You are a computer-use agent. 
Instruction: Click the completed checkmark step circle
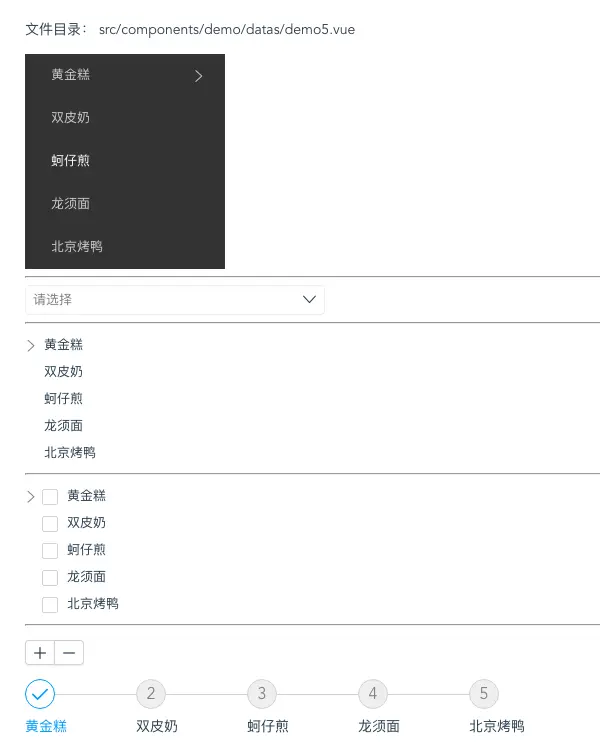click(x=40, y=694)
